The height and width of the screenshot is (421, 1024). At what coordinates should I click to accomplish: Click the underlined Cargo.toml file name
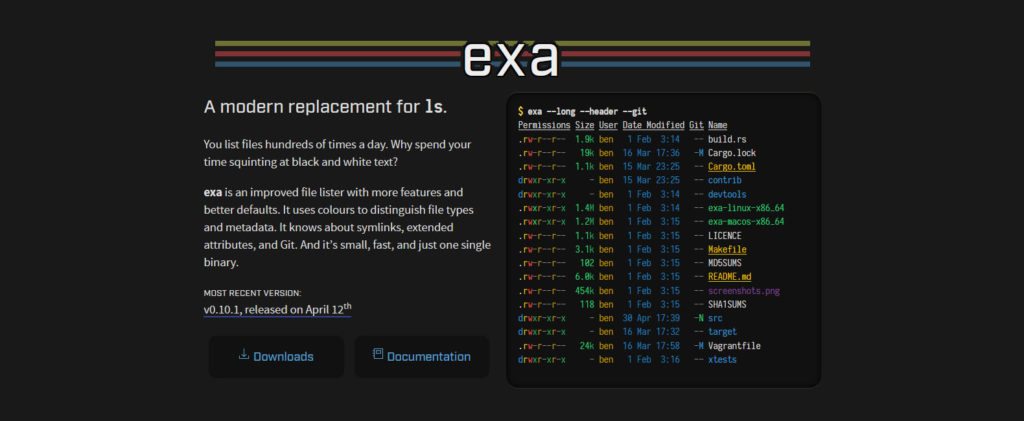click(x=732, y=166)
